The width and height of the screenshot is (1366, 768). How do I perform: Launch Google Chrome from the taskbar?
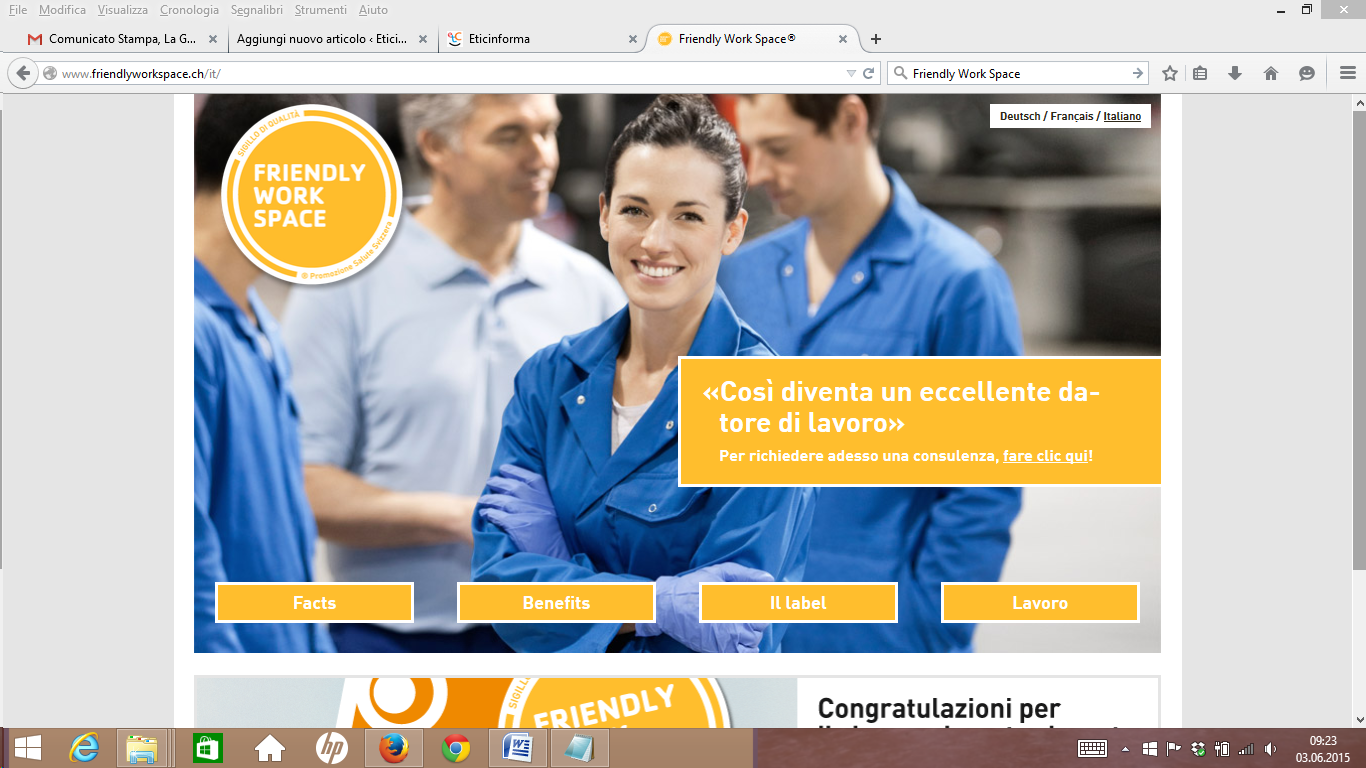point(456,748)
